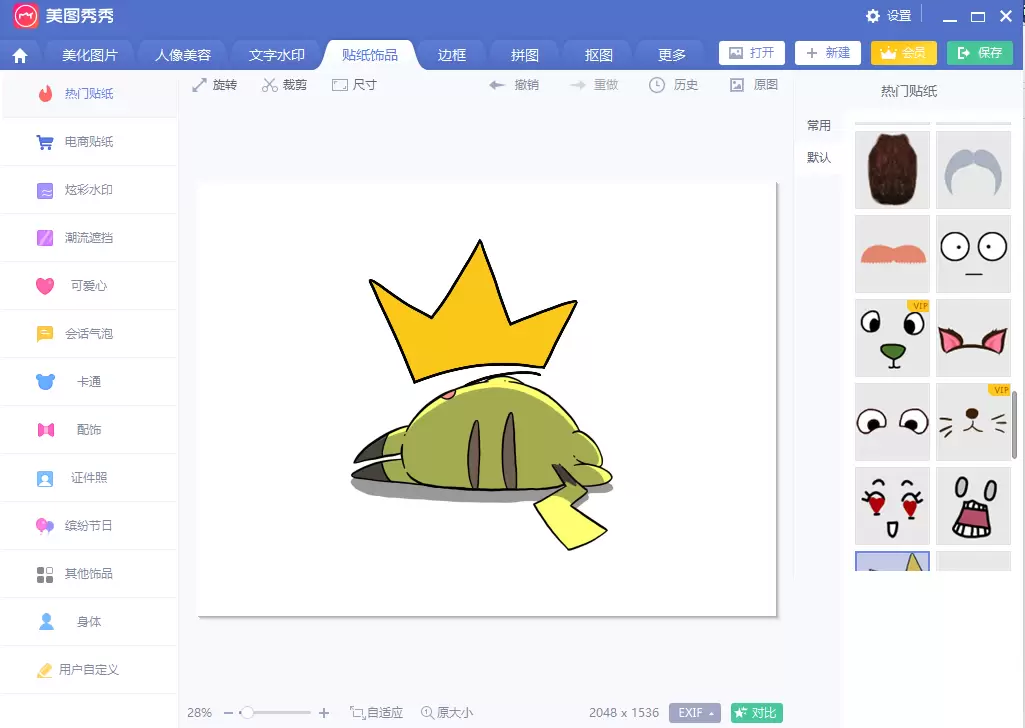This screenshot has width=1025, height=728.
Task: Fit image with 自适应
Action: coord(377,713)
